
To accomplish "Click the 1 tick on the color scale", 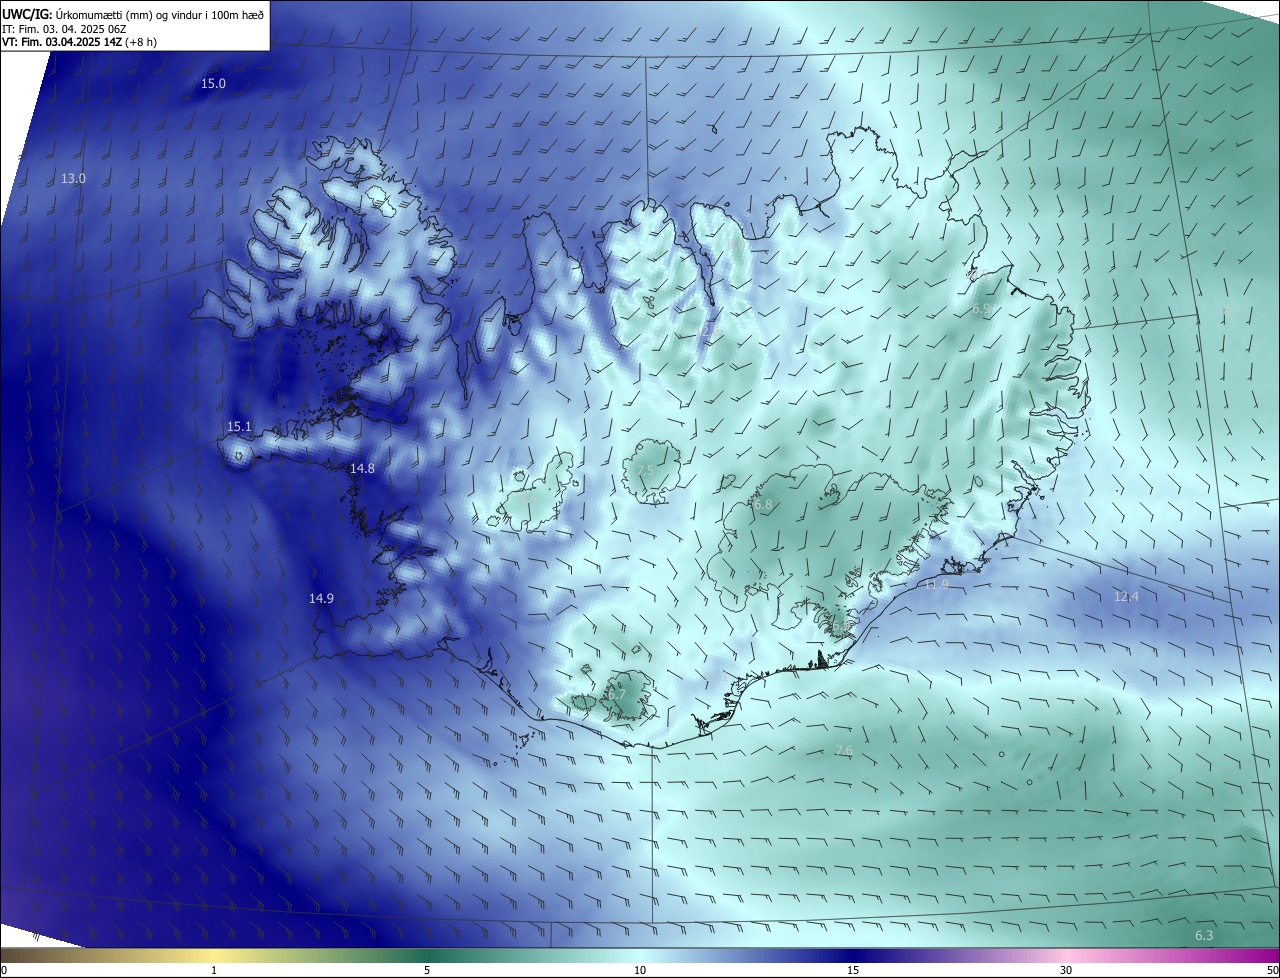I will pos(214,971).
